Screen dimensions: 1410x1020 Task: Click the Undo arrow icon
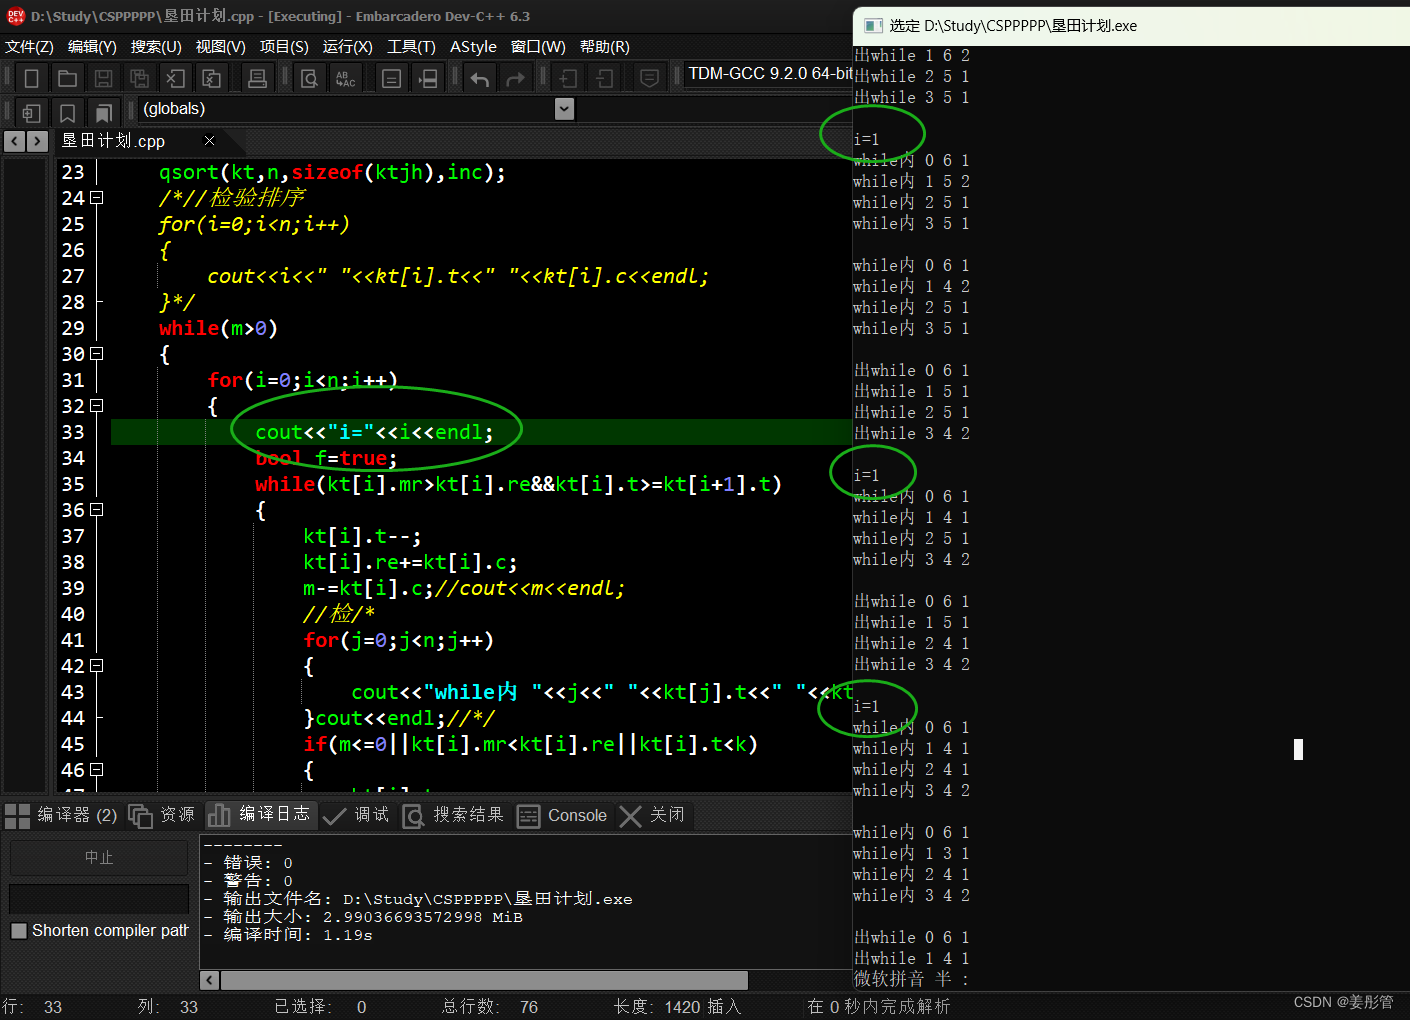coord(479,78)
